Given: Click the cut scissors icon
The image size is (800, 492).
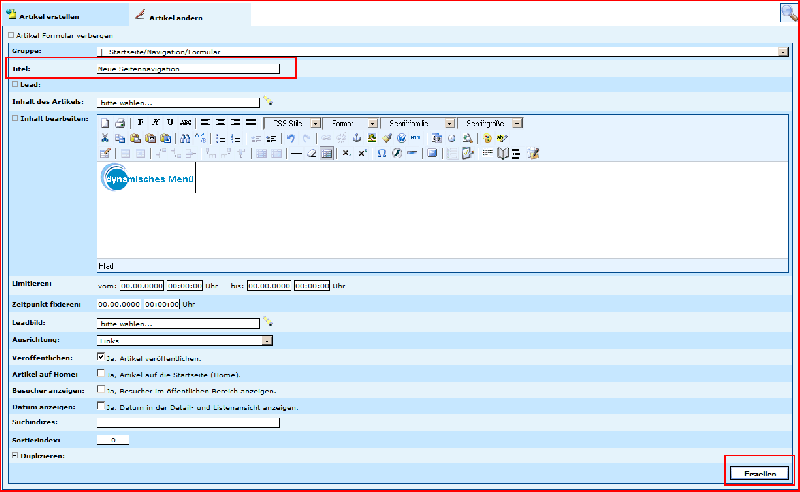Looking at the screenshot, I should click(x=105, y=138).
